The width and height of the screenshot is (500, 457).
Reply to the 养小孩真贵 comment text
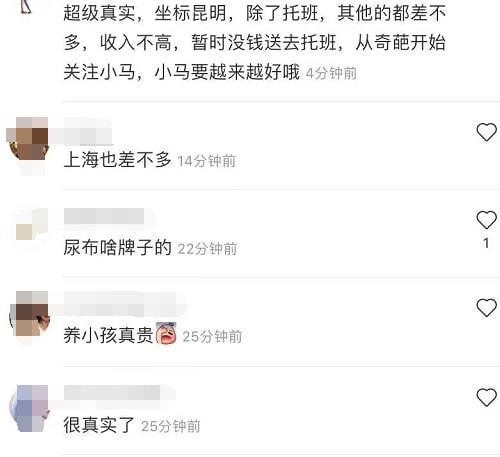coord(108,335)
